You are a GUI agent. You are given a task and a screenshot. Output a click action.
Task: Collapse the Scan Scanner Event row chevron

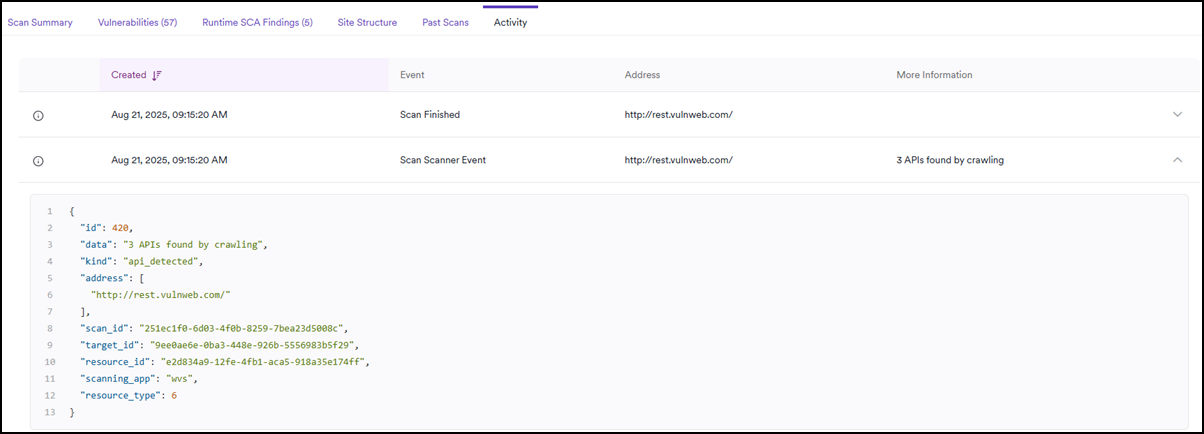coord(1177,159)
